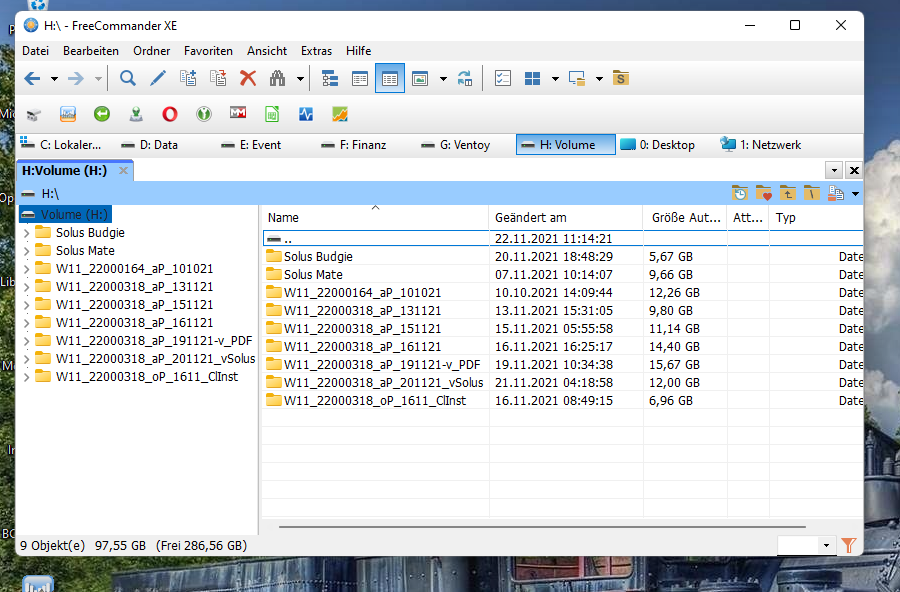Open back history dropdown arrow
Viewport: 900px width, 592px height.
(54, 79)
